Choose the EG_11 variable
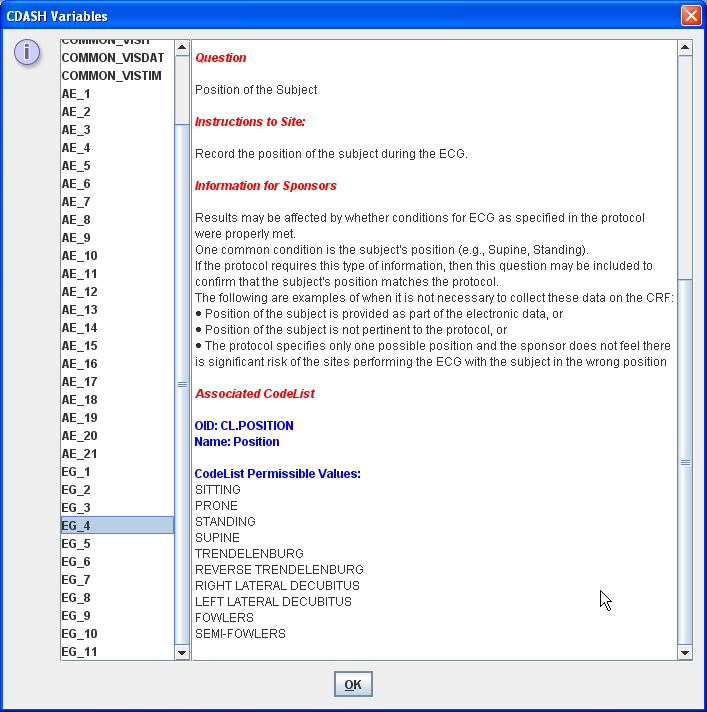This screenshot has width=707, height=712. click(79, 652)
